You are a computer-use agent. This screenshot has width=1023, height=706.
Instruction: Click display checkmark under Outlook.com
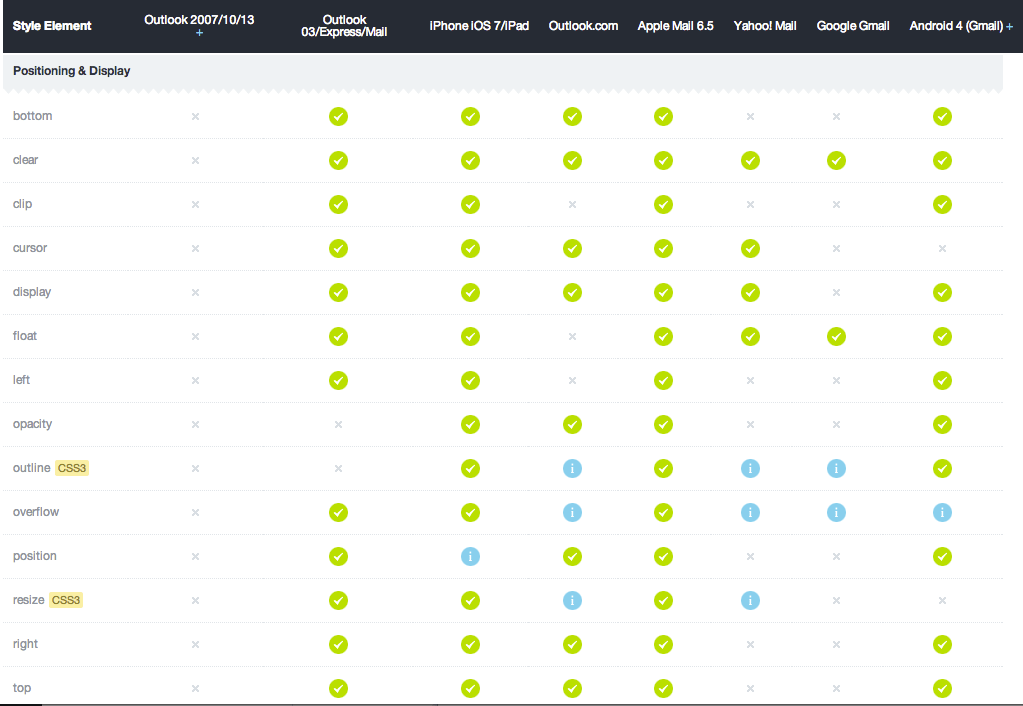pyautogui.click(x=572, y=292)
